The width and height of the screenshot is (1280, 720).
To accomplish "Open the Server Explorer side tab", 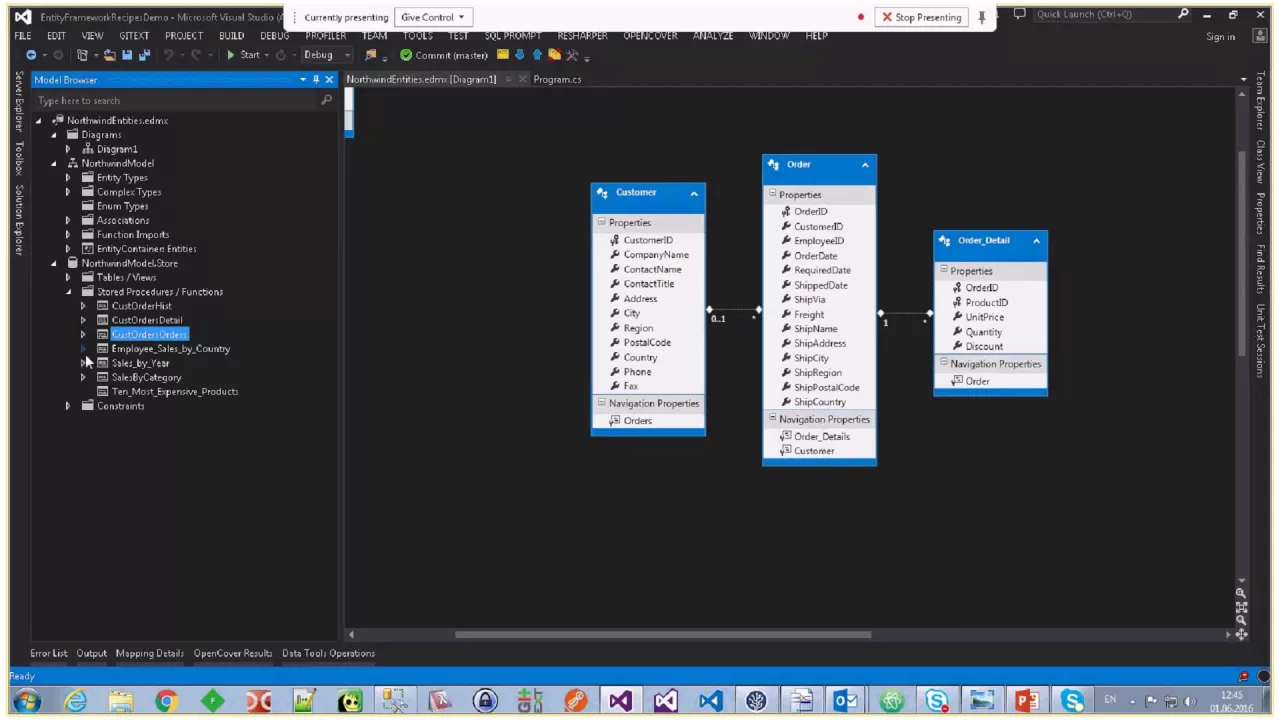I will pyautogui.click(x=18, y=101).
